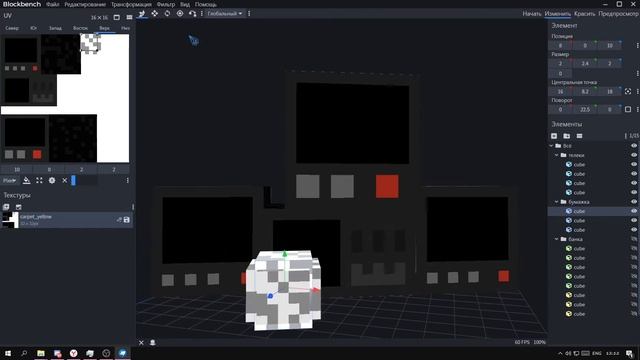Click the UV clear face X icon
Viewport: 640px width, 360px height.
pyautogui.click(x=64, y=180)
